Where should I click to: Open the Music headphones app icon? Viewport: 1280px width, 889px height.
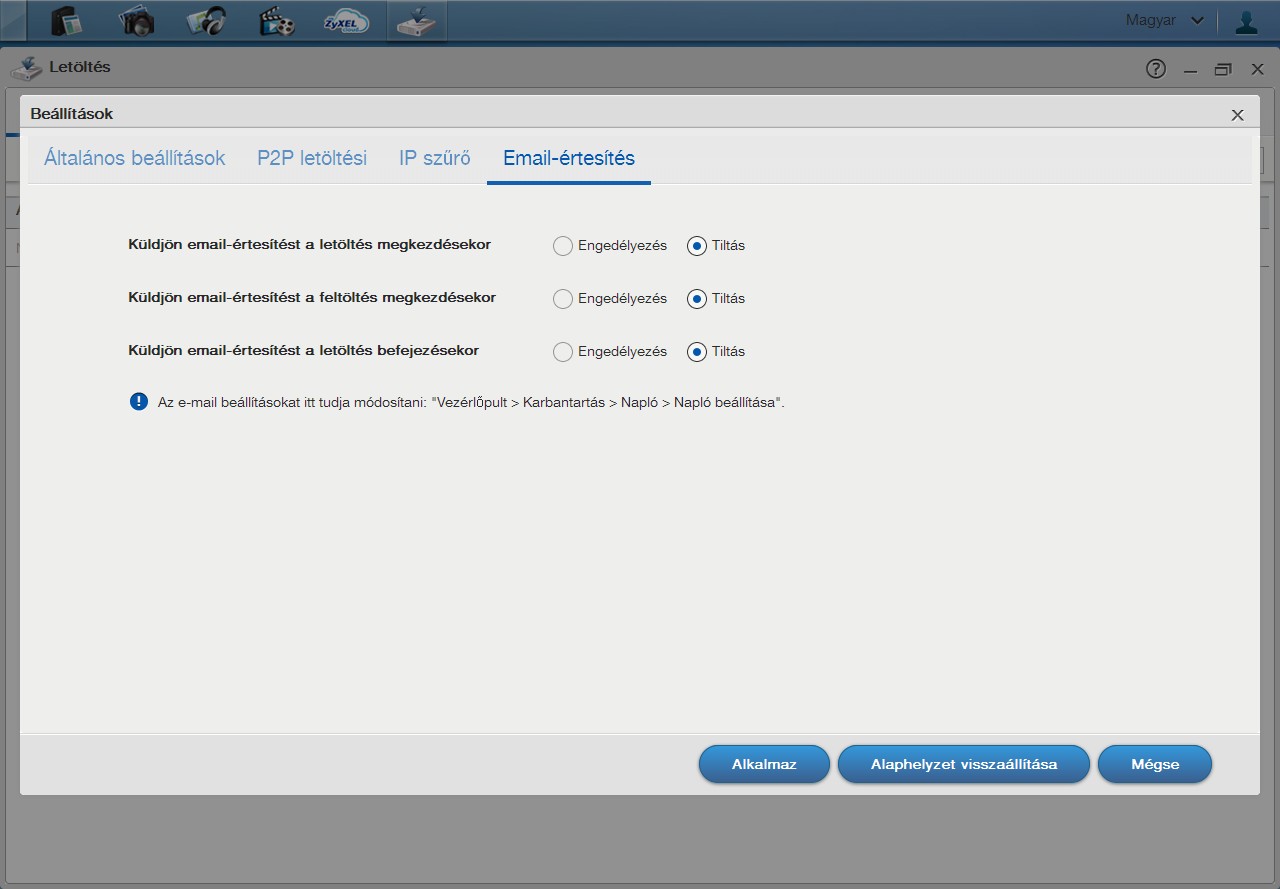(206, 21)
